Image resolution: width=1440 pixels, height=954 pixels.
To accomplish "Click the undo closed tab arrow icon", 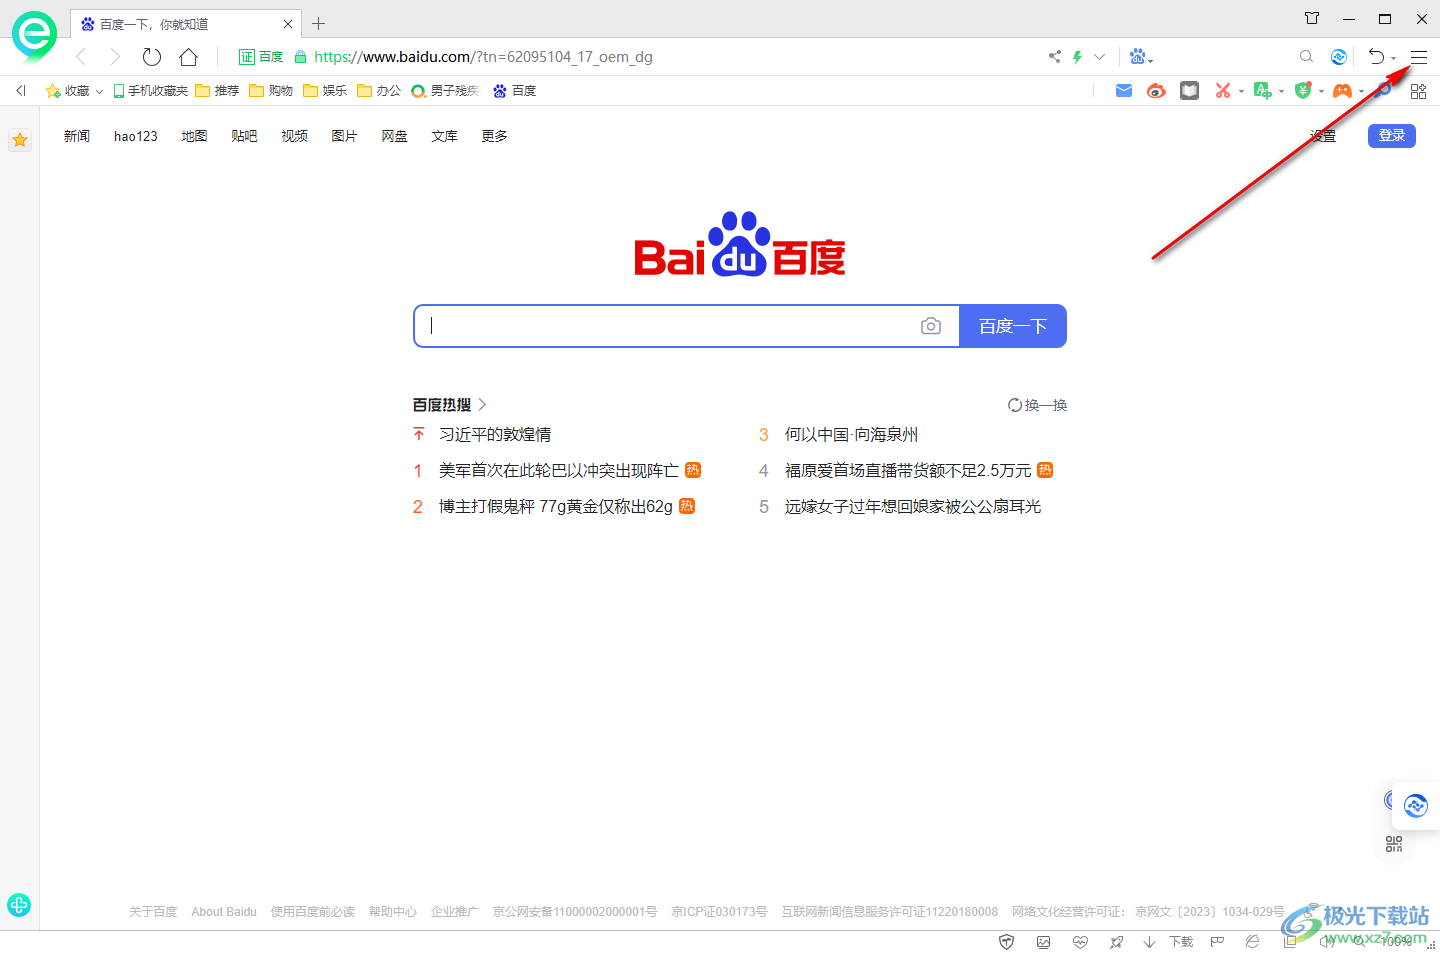I will point(1377,57).
